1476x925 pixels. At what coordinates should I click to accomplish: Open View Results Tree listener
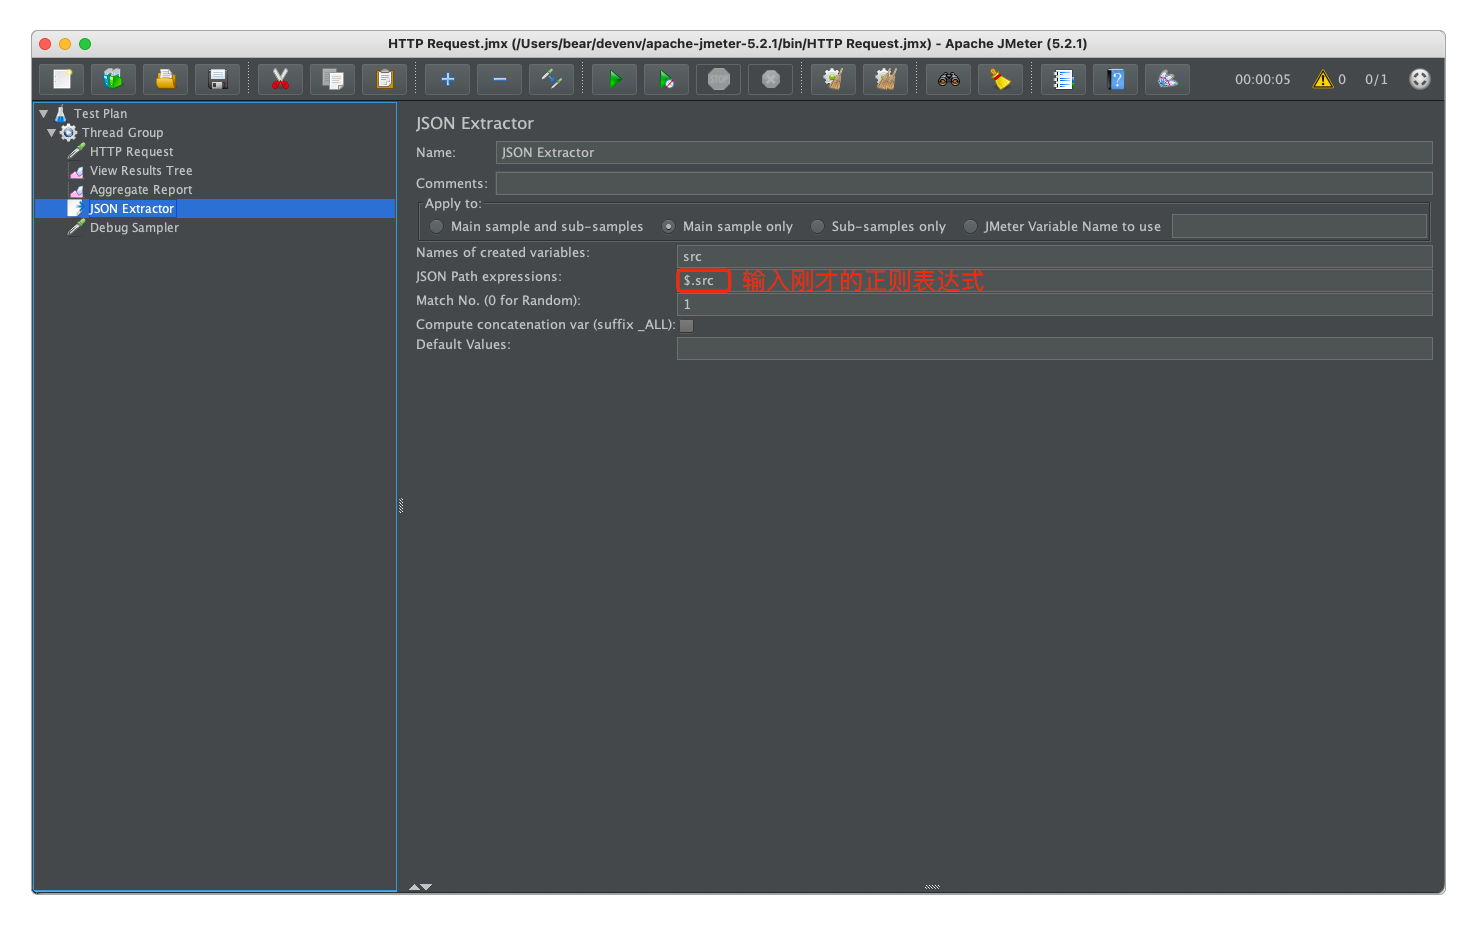pos(141,171)
